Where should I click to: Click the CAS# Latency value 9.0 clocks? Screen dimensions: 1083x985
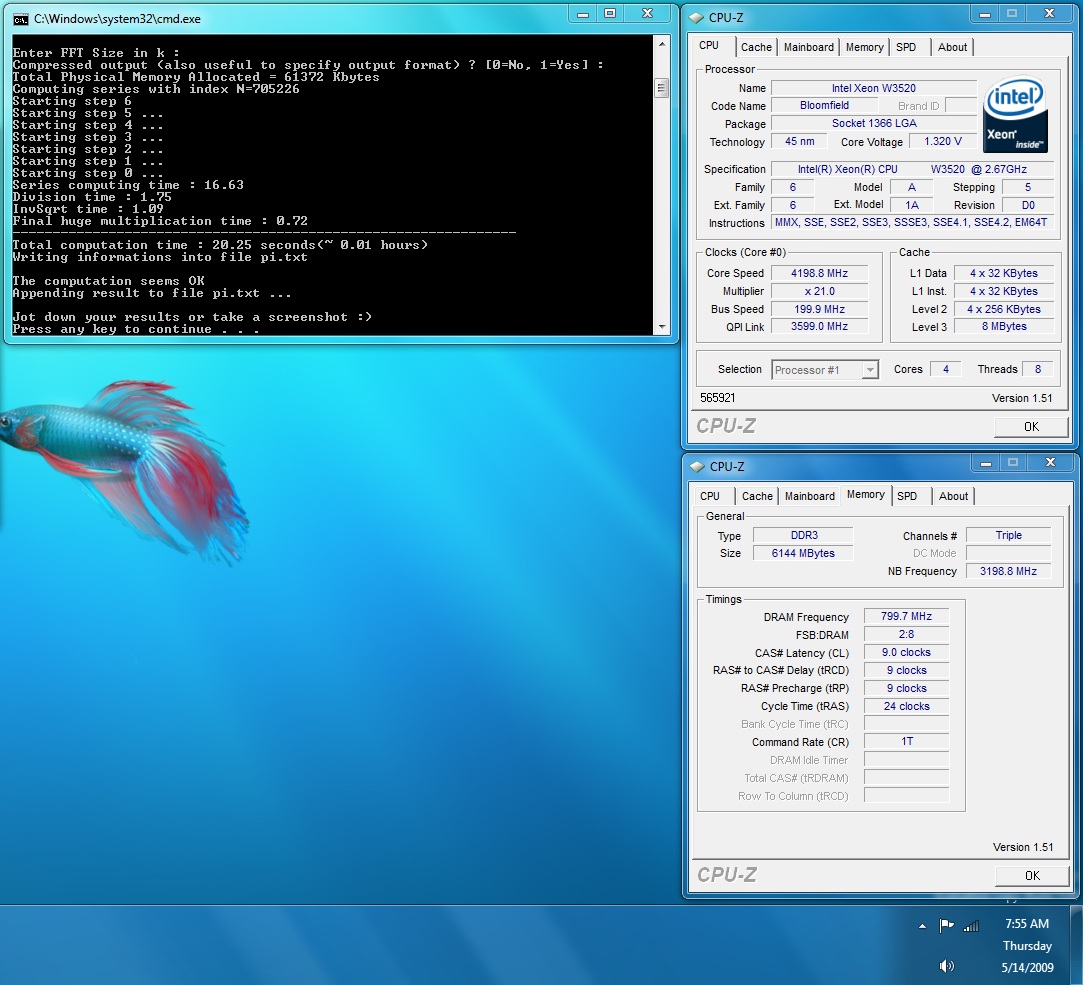coord(906,652)
